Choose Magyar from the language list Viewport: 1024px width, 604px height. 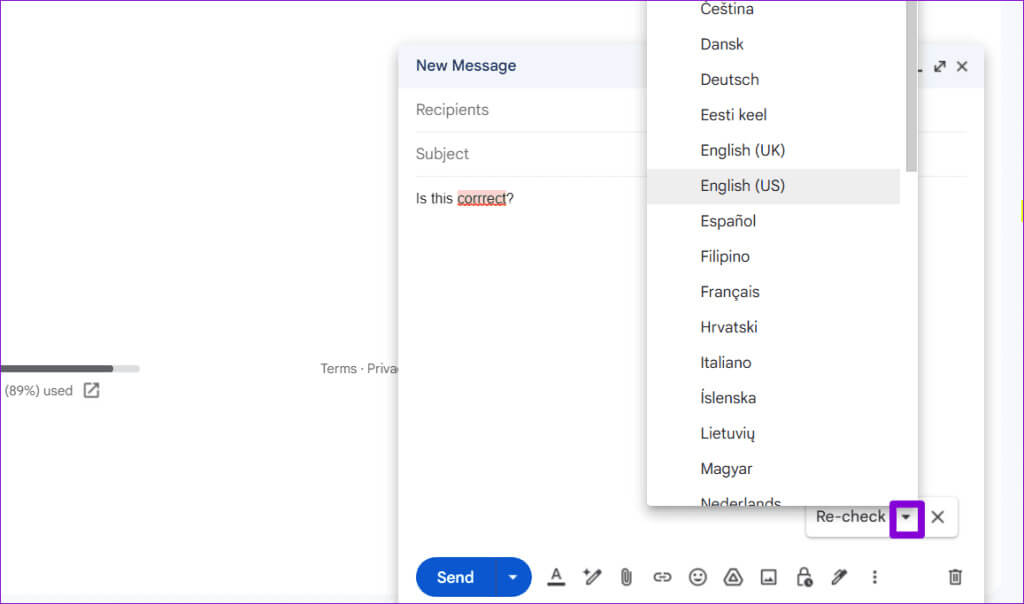773,469
